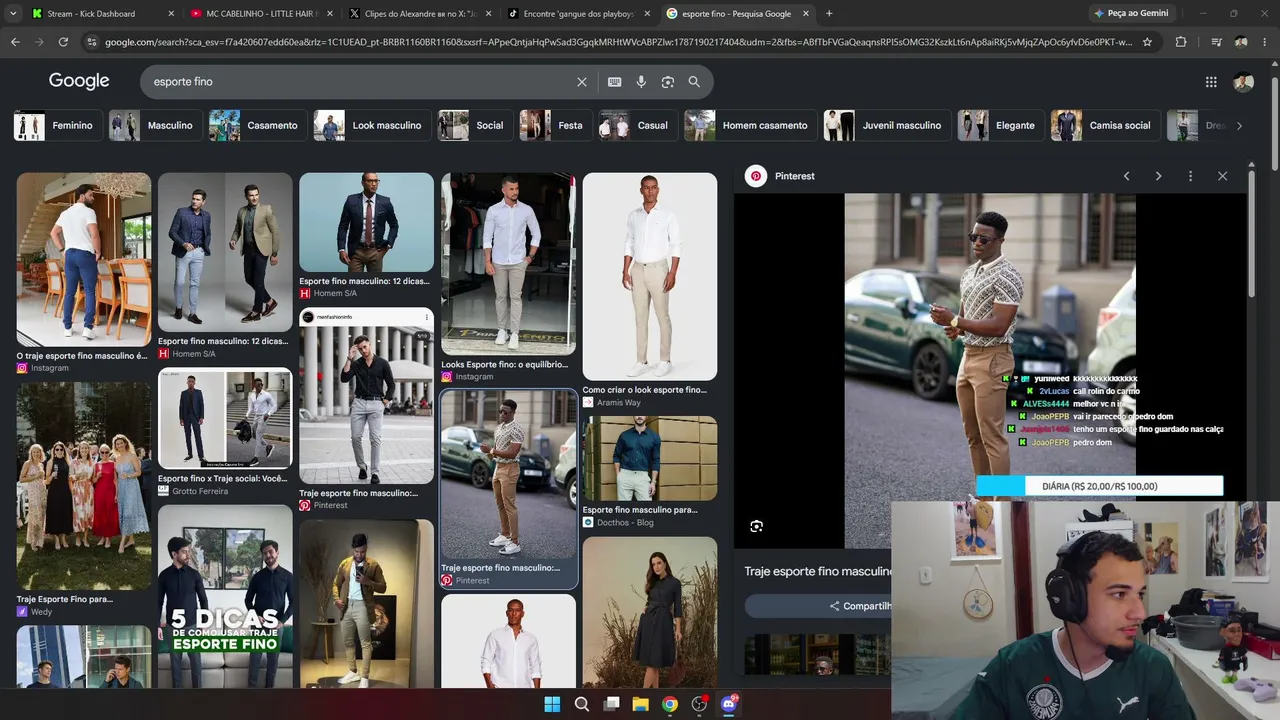Open the Homem S/A two-men blazer thumbnail

tap(225, 253)
